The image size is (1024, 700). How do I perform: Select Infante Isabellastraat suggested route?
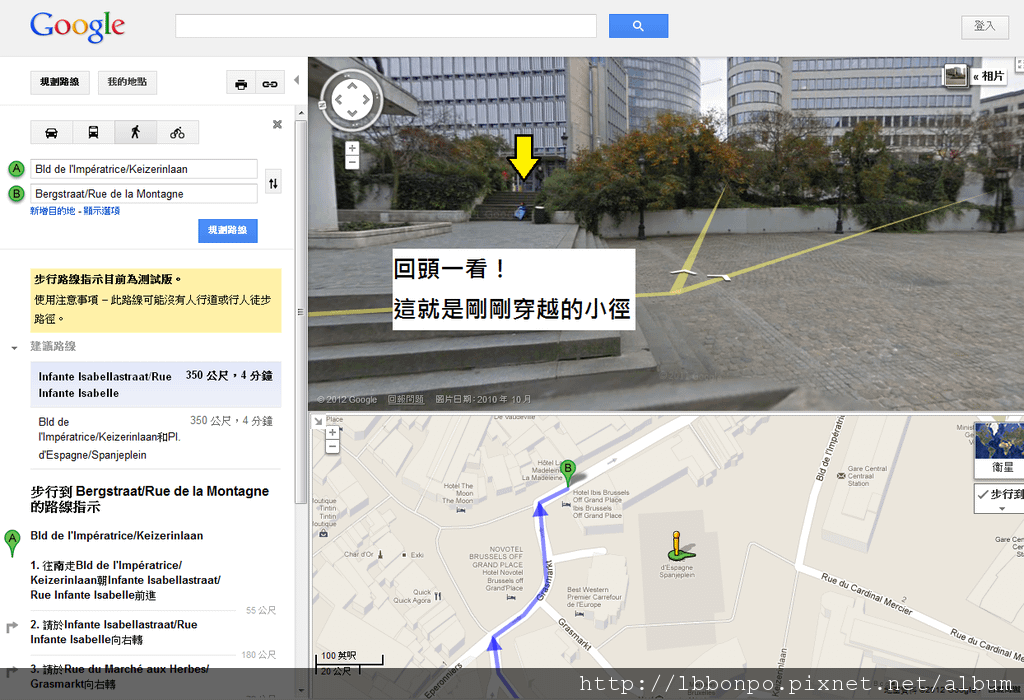tap(155, 385)
